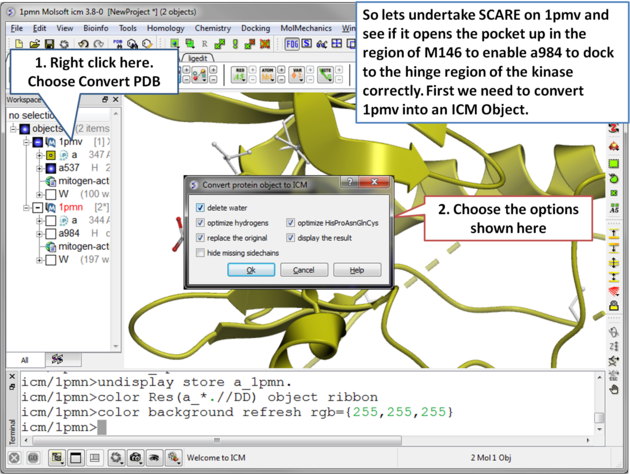
Task: Click the icm/1pmn command prompt input
Action: coord(300,427)
